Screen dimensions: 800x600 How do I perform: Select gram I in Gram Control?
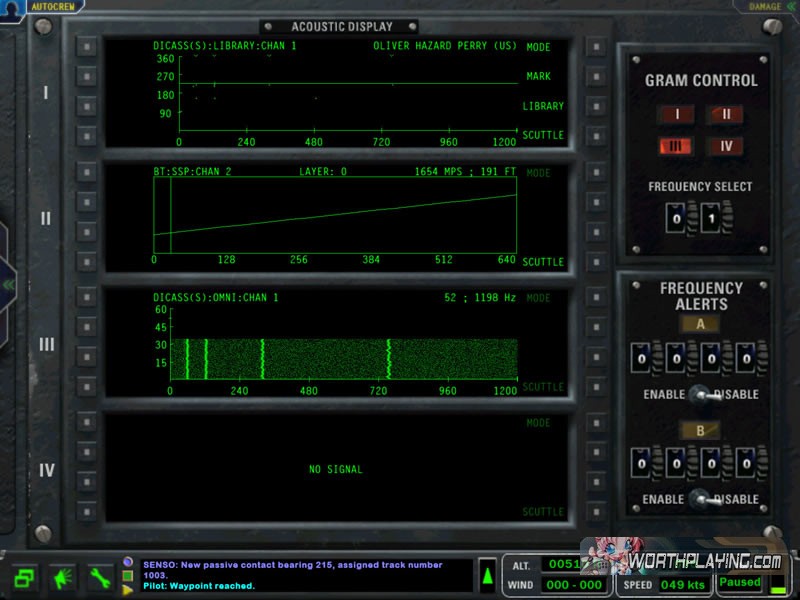coord(676,114)
